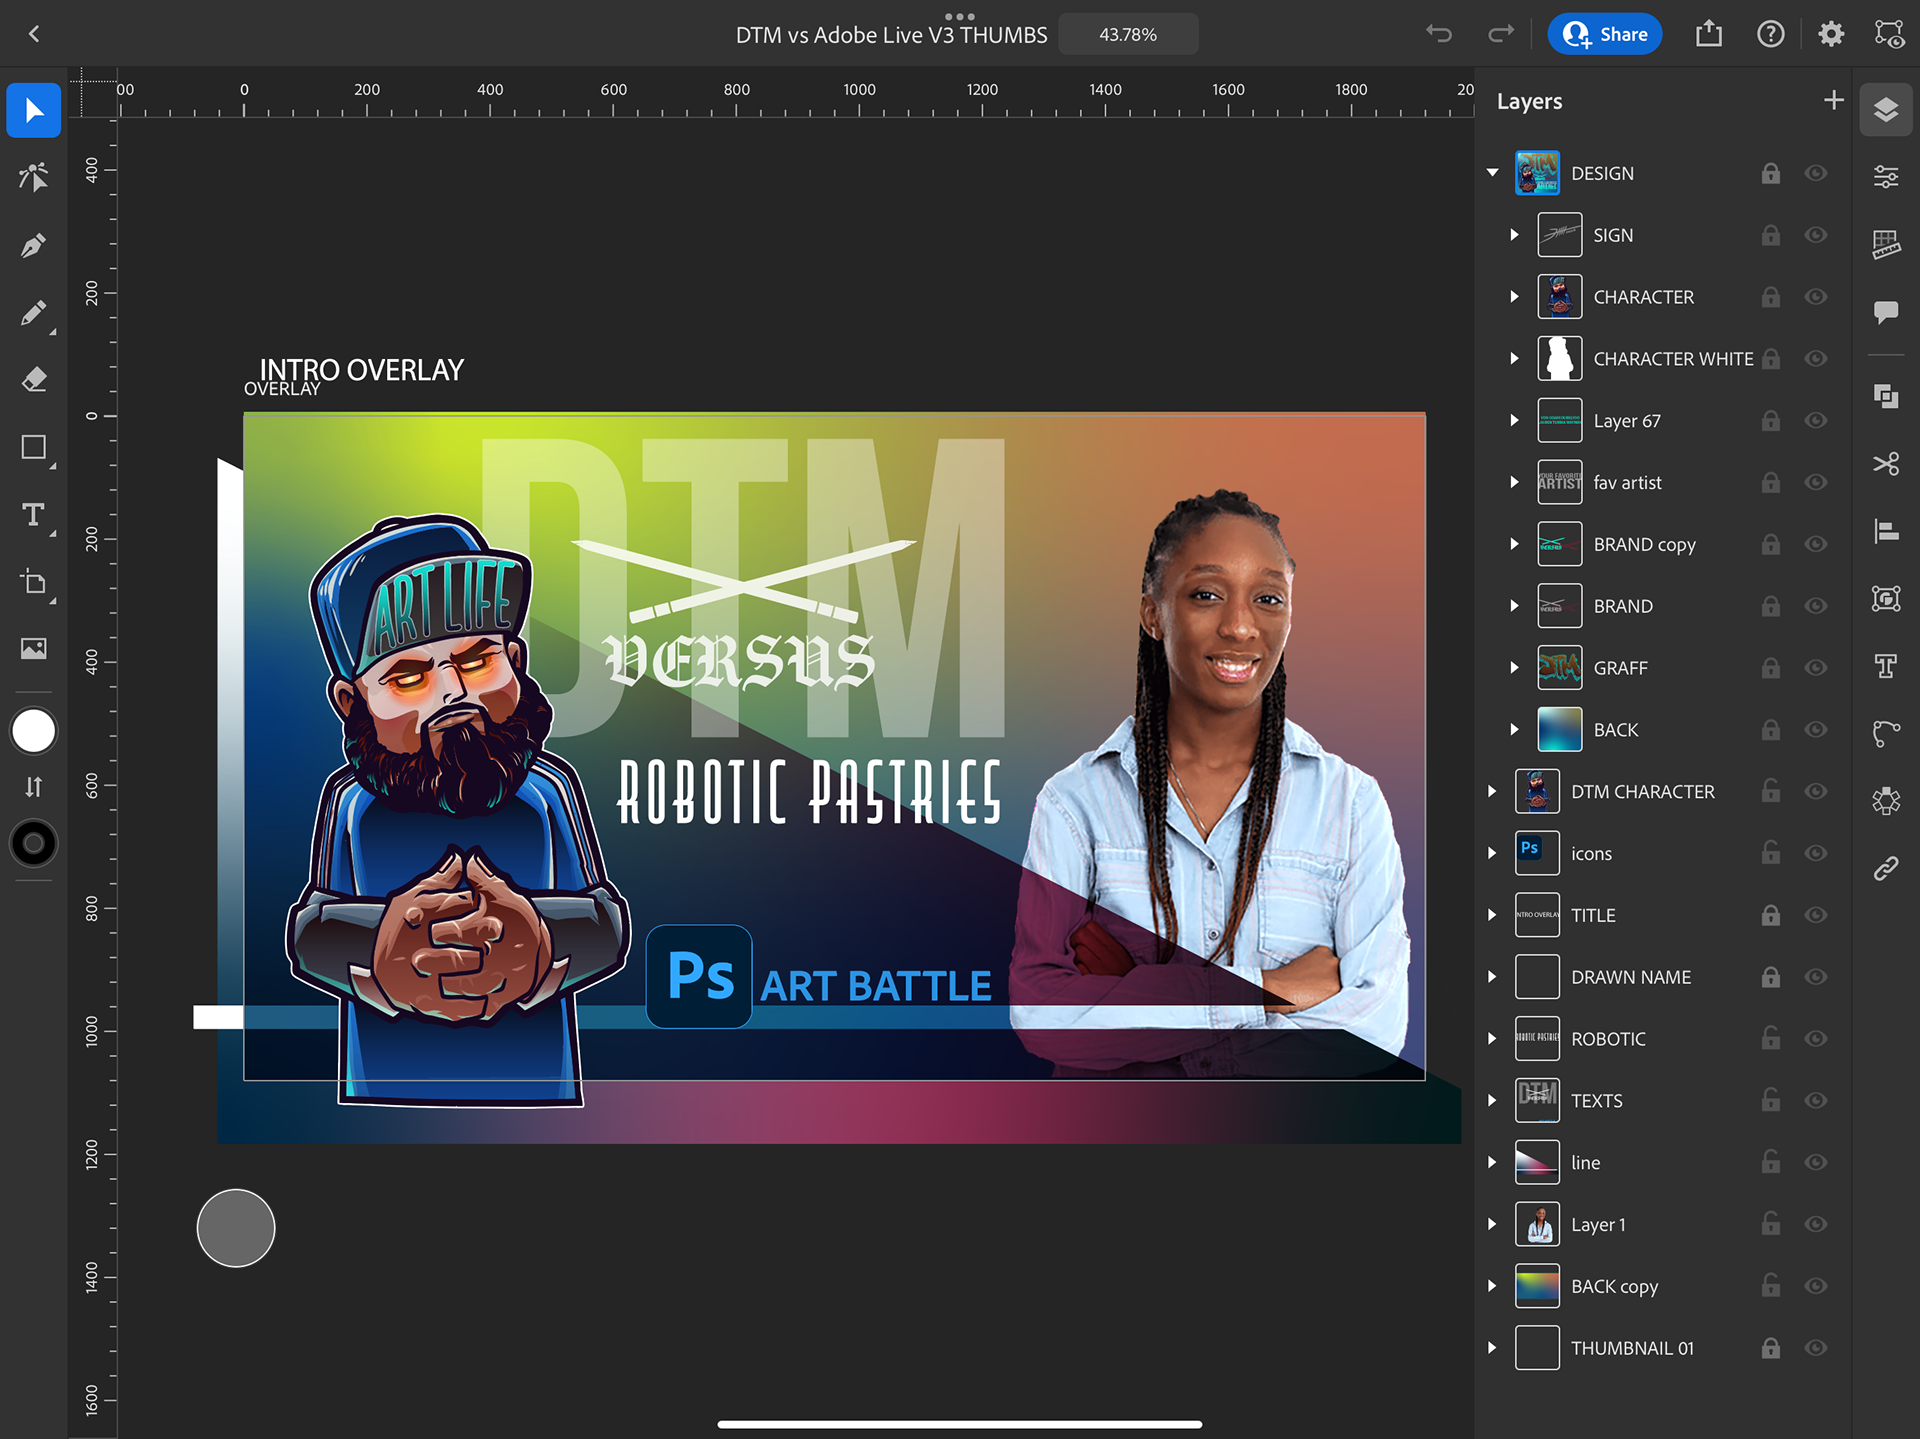The image size is (1920, 1439).
Task: Click the redo arrow
Action: point(1500,34)
